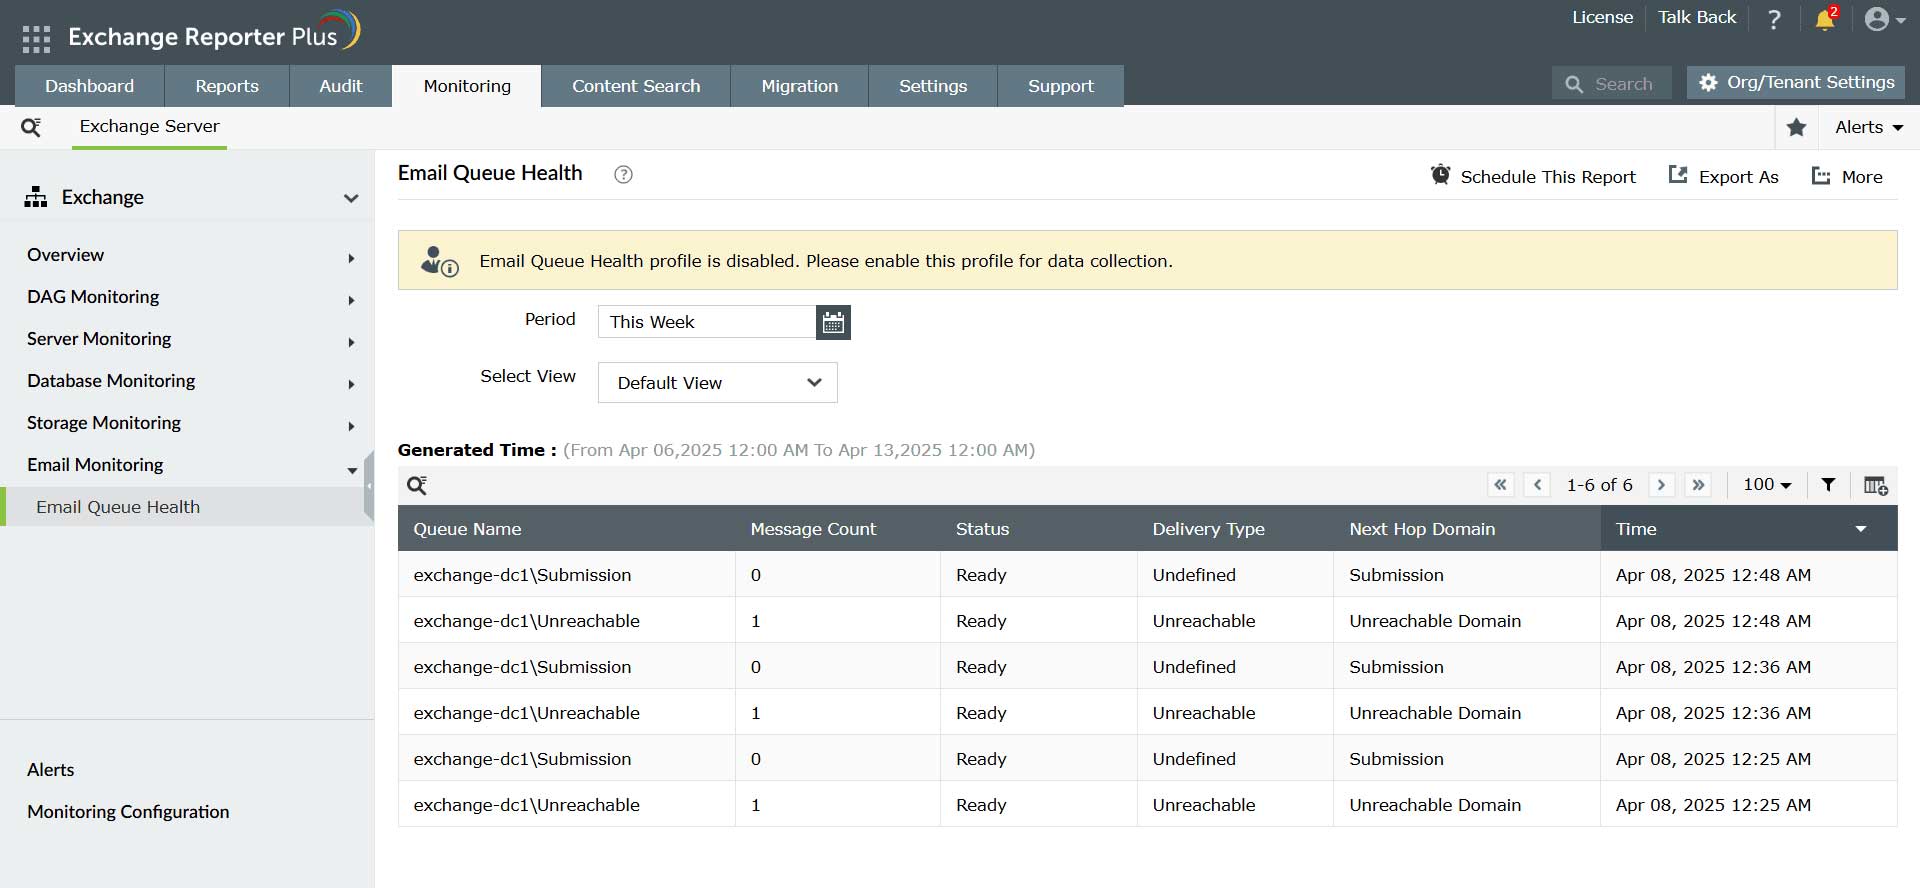The height and width of the screenshot is (888, 1920).
Task: Open the apps grid launcher icon
Action: [x=36, y=39]
